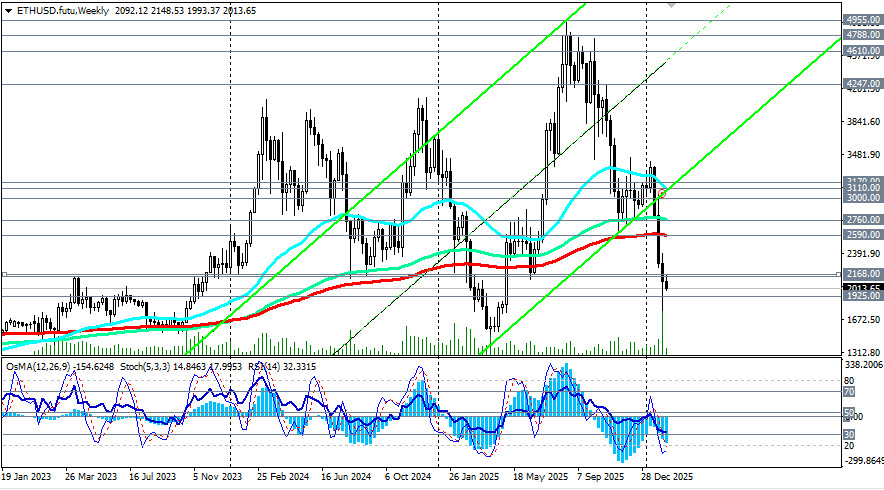Select the 4955.00 price level label
884x490 pixels.
(x=861, y=20)
